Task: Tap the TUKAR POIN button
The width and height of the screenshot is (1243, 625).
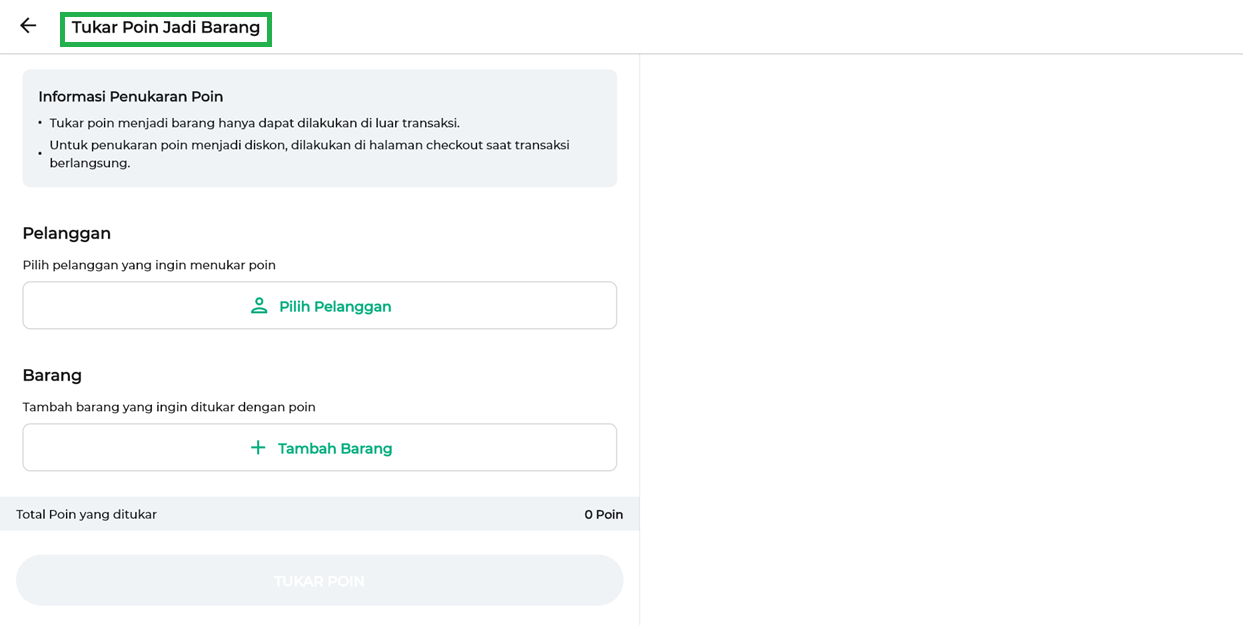Action: click(319, 581)
